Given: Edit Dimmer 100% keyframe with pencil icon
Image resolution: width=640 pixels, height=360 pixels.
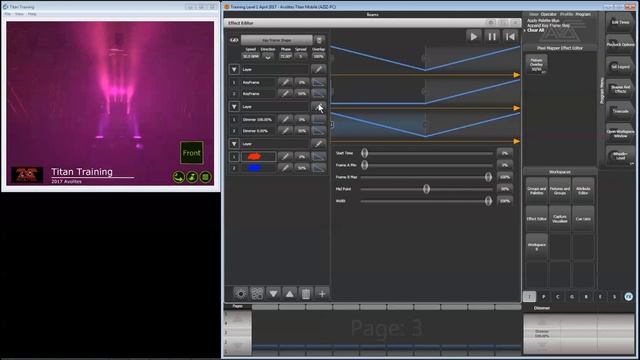Looking at the screenshot, I should [285, 119].
